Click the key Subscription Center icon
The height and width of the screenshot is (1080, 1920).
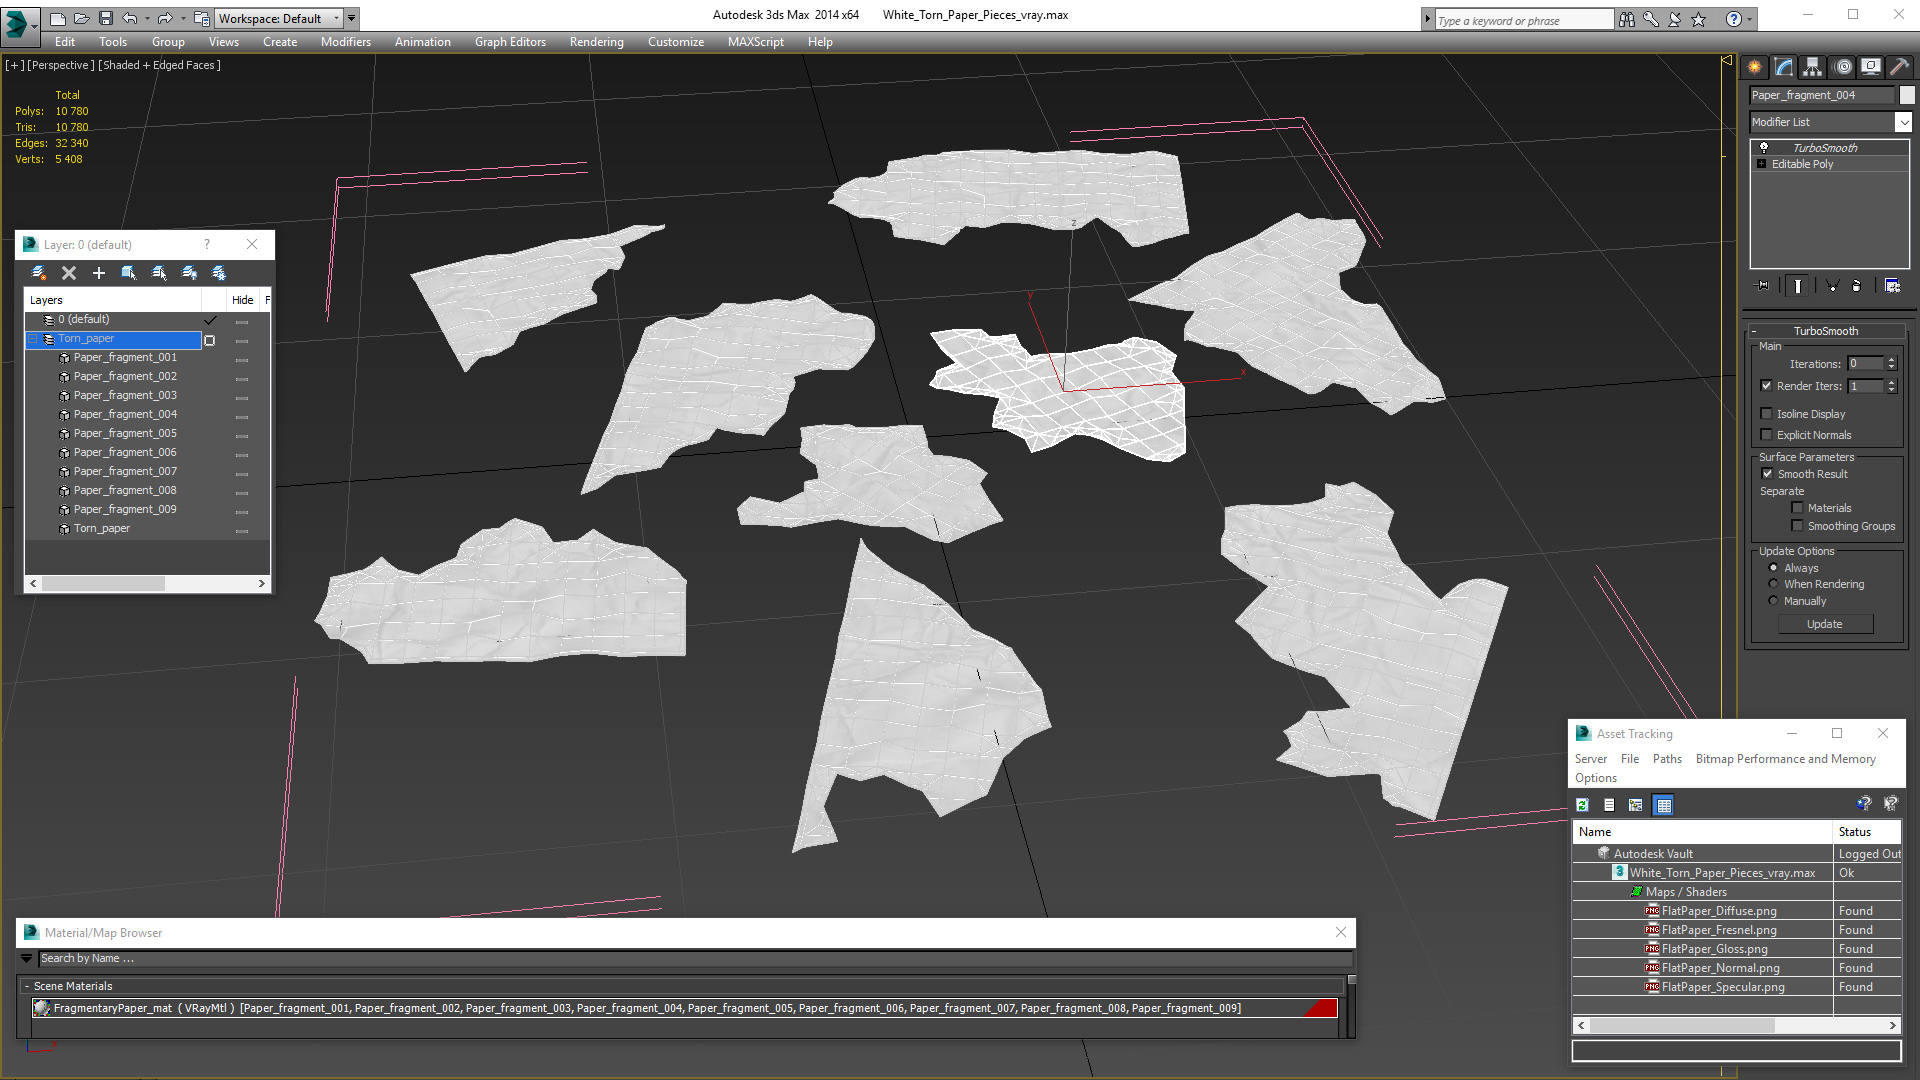pyautogui.click(x=1651, y=19)
